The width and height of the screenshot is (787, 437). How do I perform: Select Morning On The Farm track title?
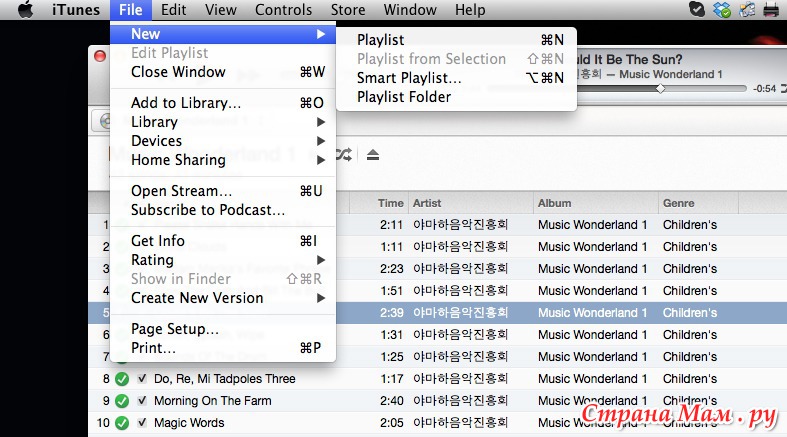pos(213,401)
